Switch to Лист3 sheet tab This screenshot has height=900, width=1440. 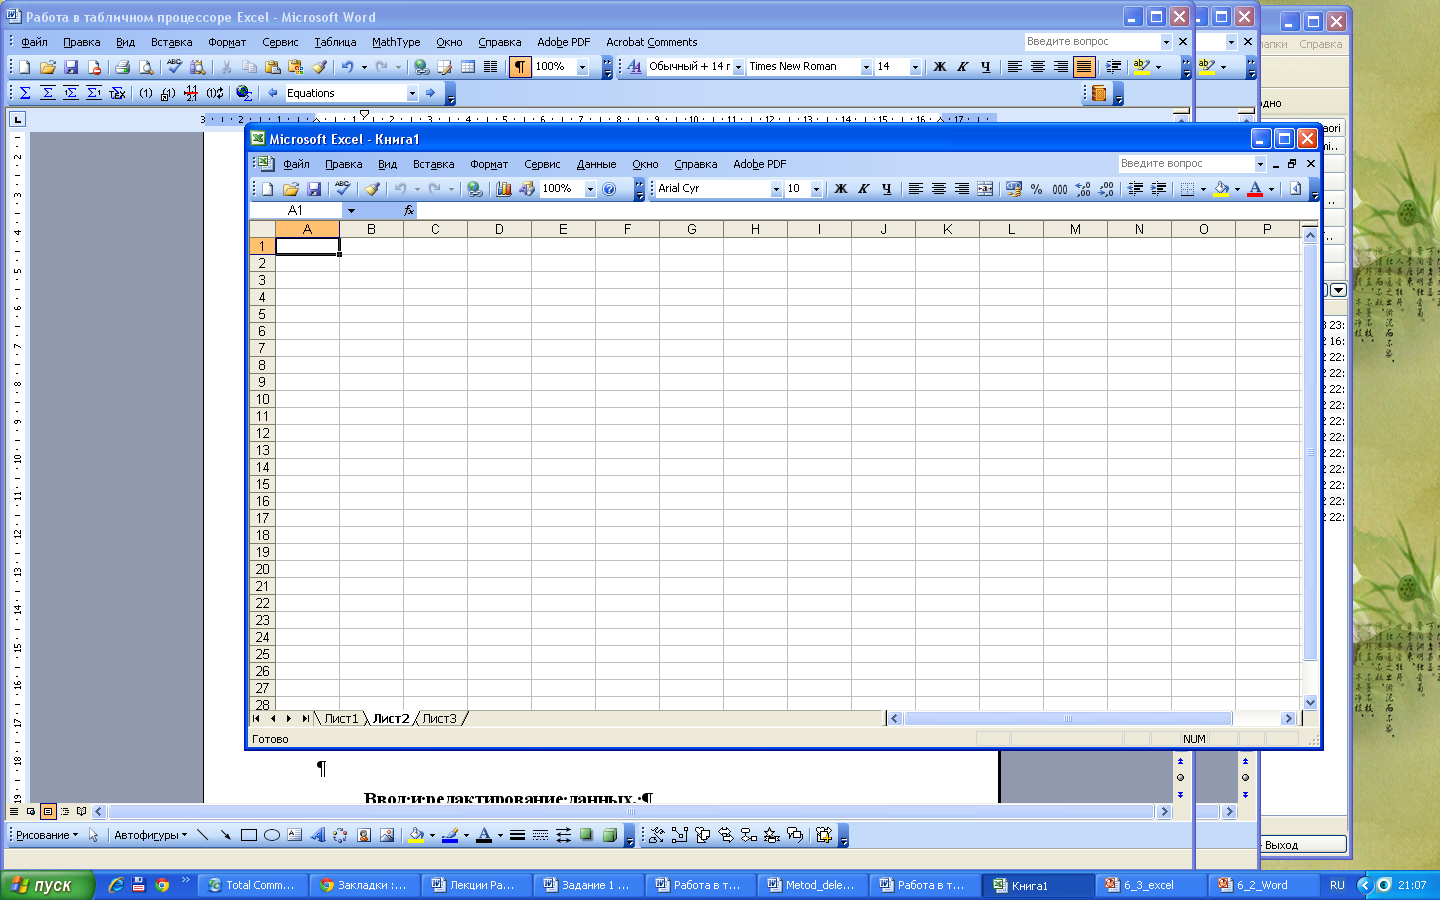[439, 718]
